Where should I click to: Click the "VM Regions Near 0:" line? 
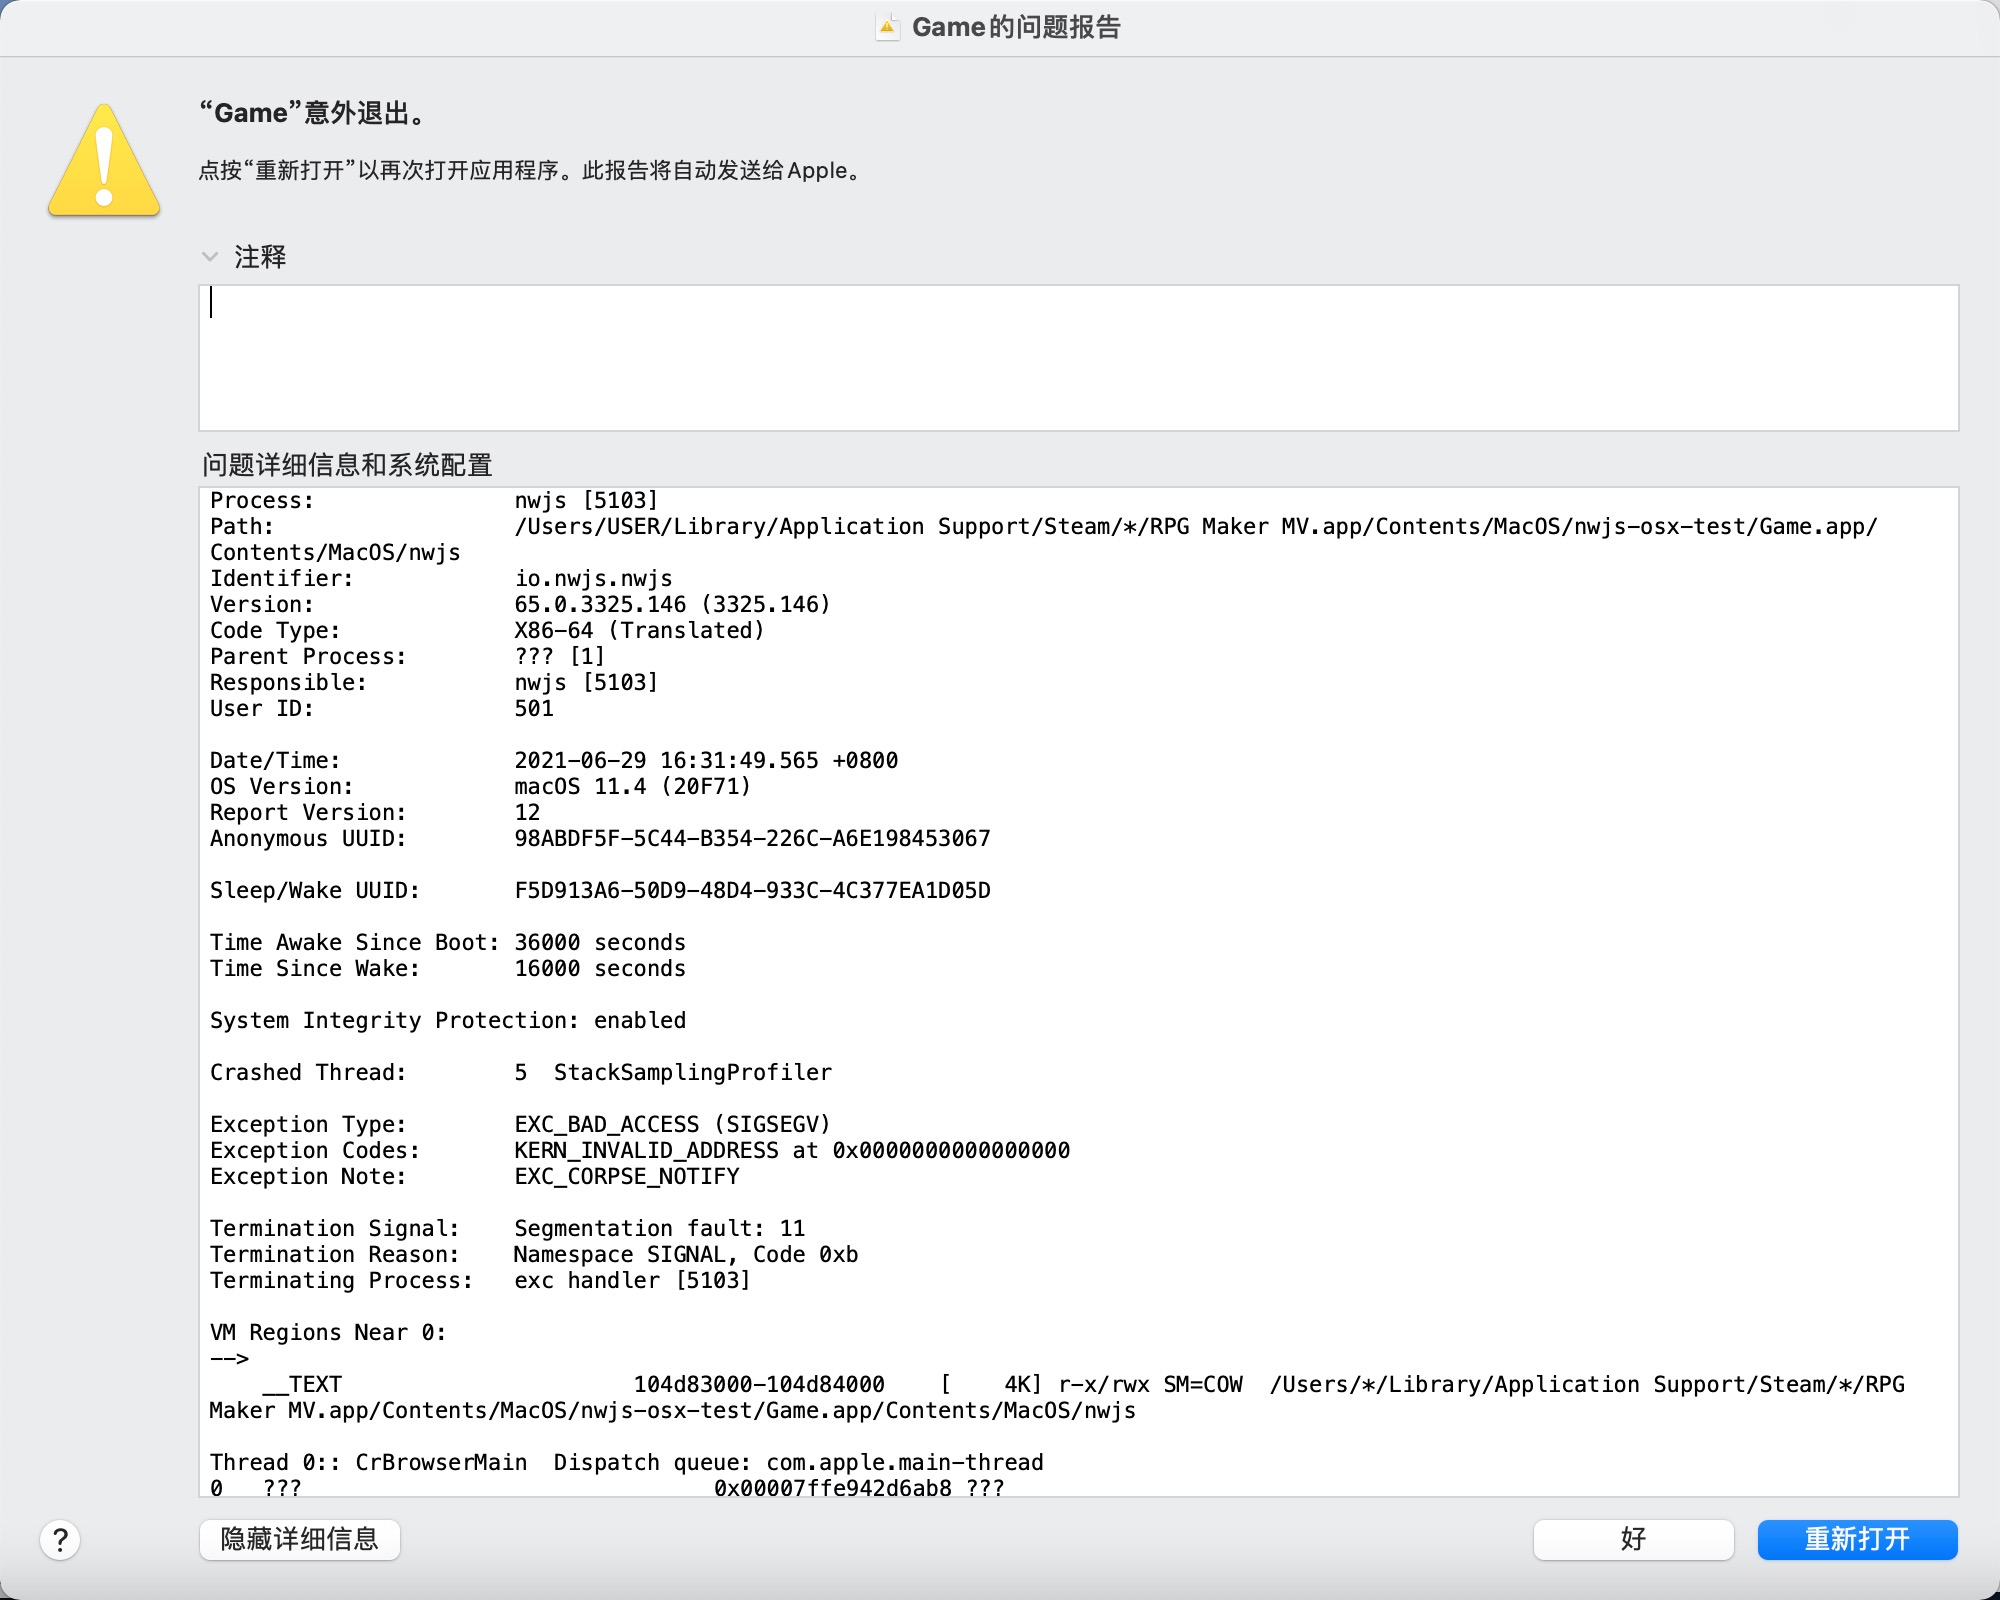328,1332
